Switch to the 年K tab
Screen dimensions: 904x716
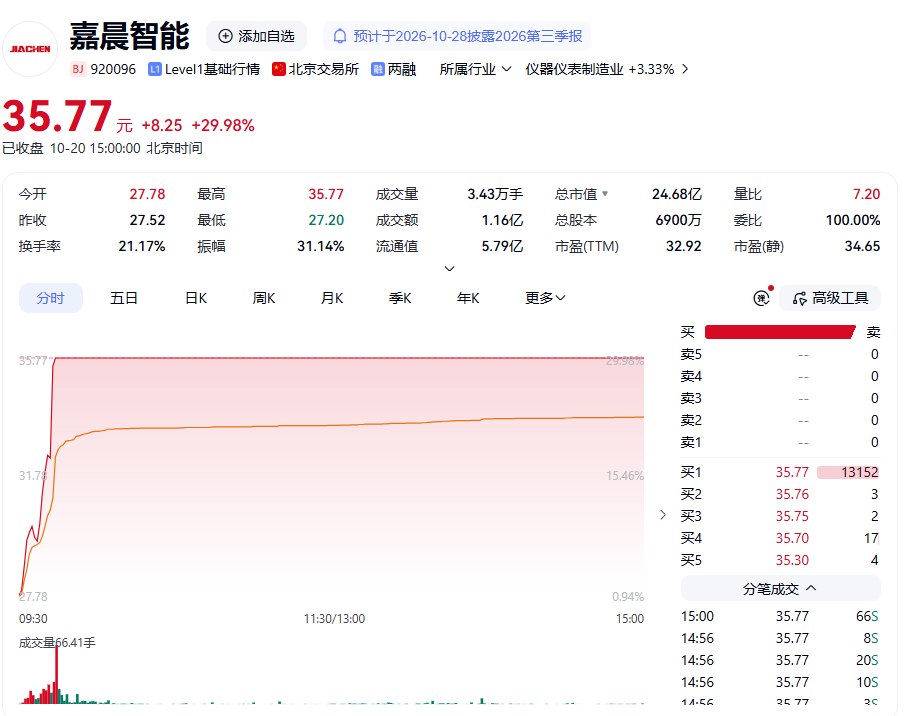click(468, 298)
